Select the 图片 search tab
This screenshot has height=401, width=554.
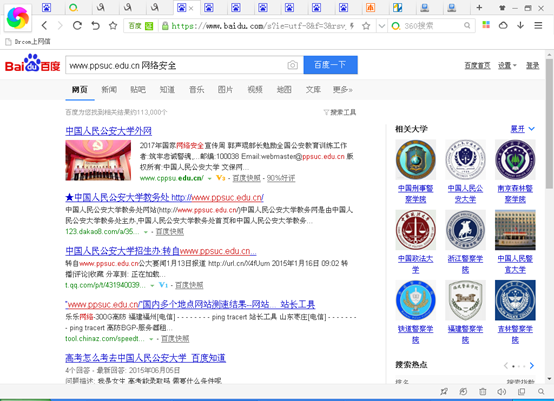[x=225, y=90]
